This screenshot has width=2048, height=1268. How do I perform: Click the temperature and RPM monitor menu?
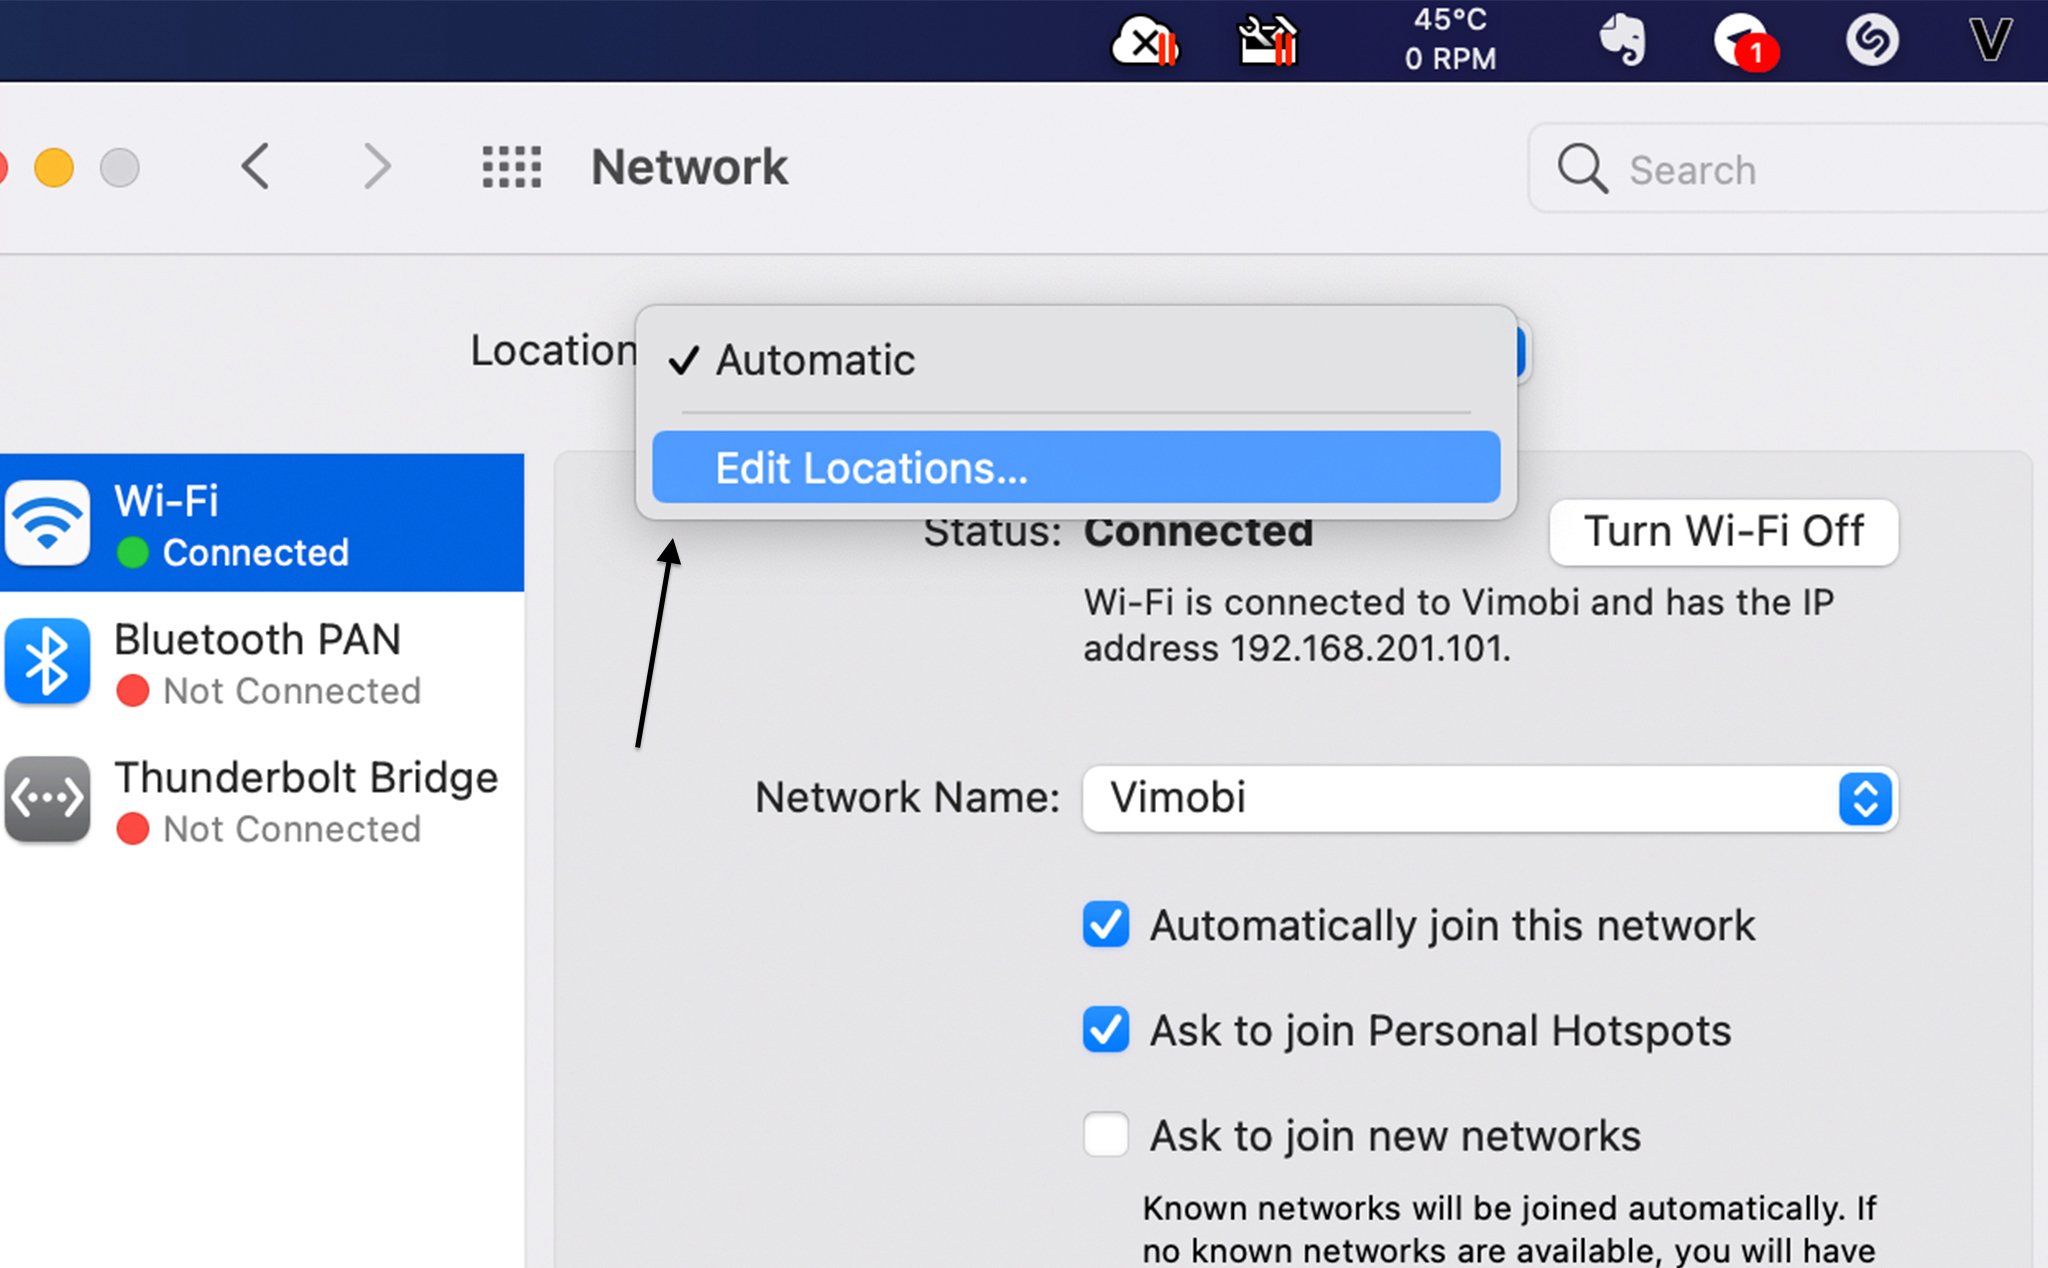click(x=1449, y=40)
